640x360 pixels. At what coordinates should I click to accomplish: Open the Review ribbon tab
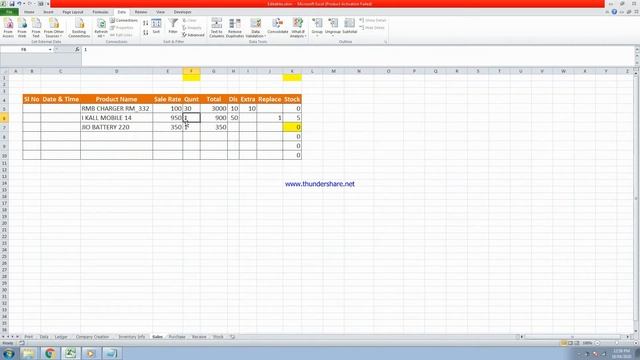point(141,12)
